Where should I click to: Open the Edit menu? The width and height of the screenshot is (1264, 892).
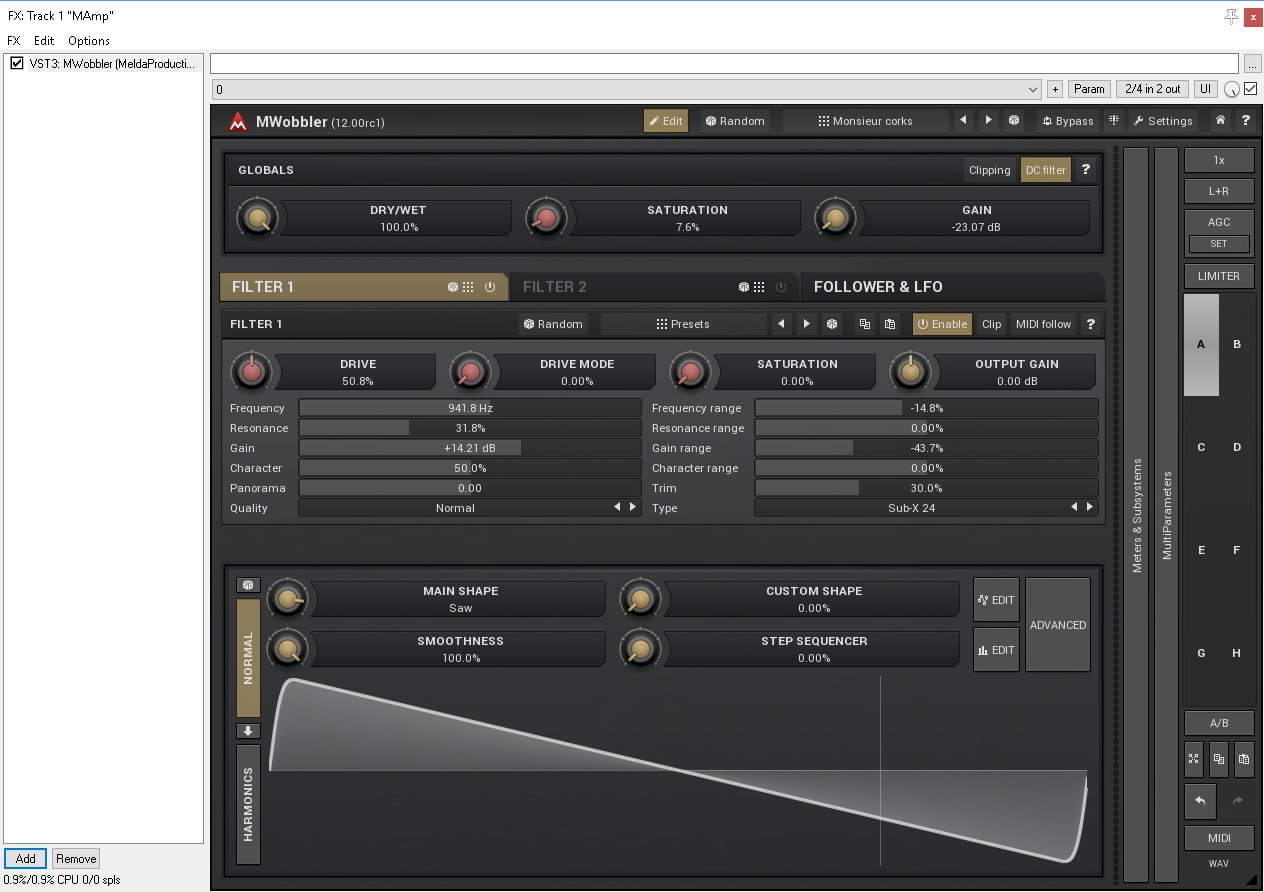(44, 41)
